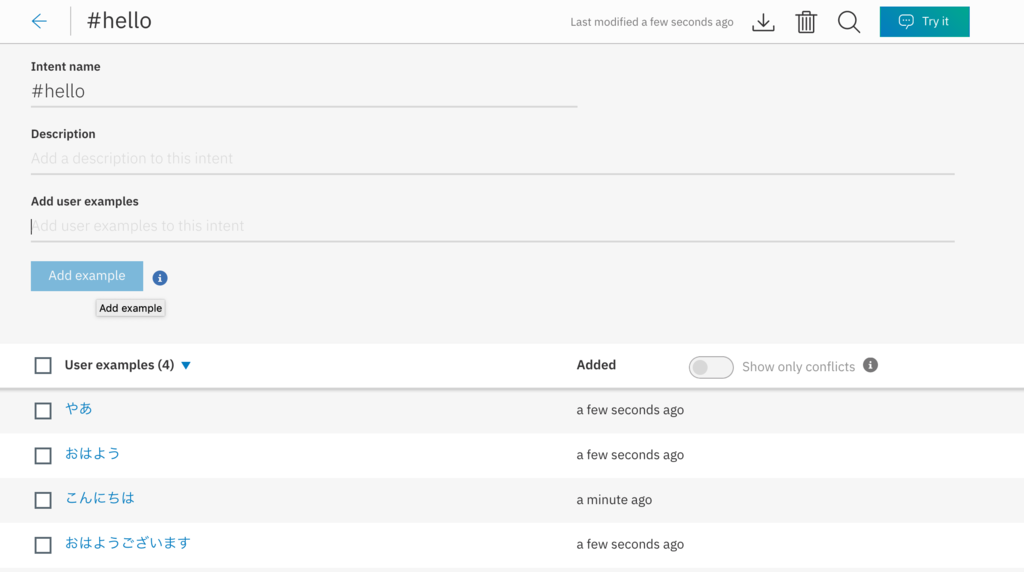Tick the おはようございます example checkbox

click(x=43, y=545)
